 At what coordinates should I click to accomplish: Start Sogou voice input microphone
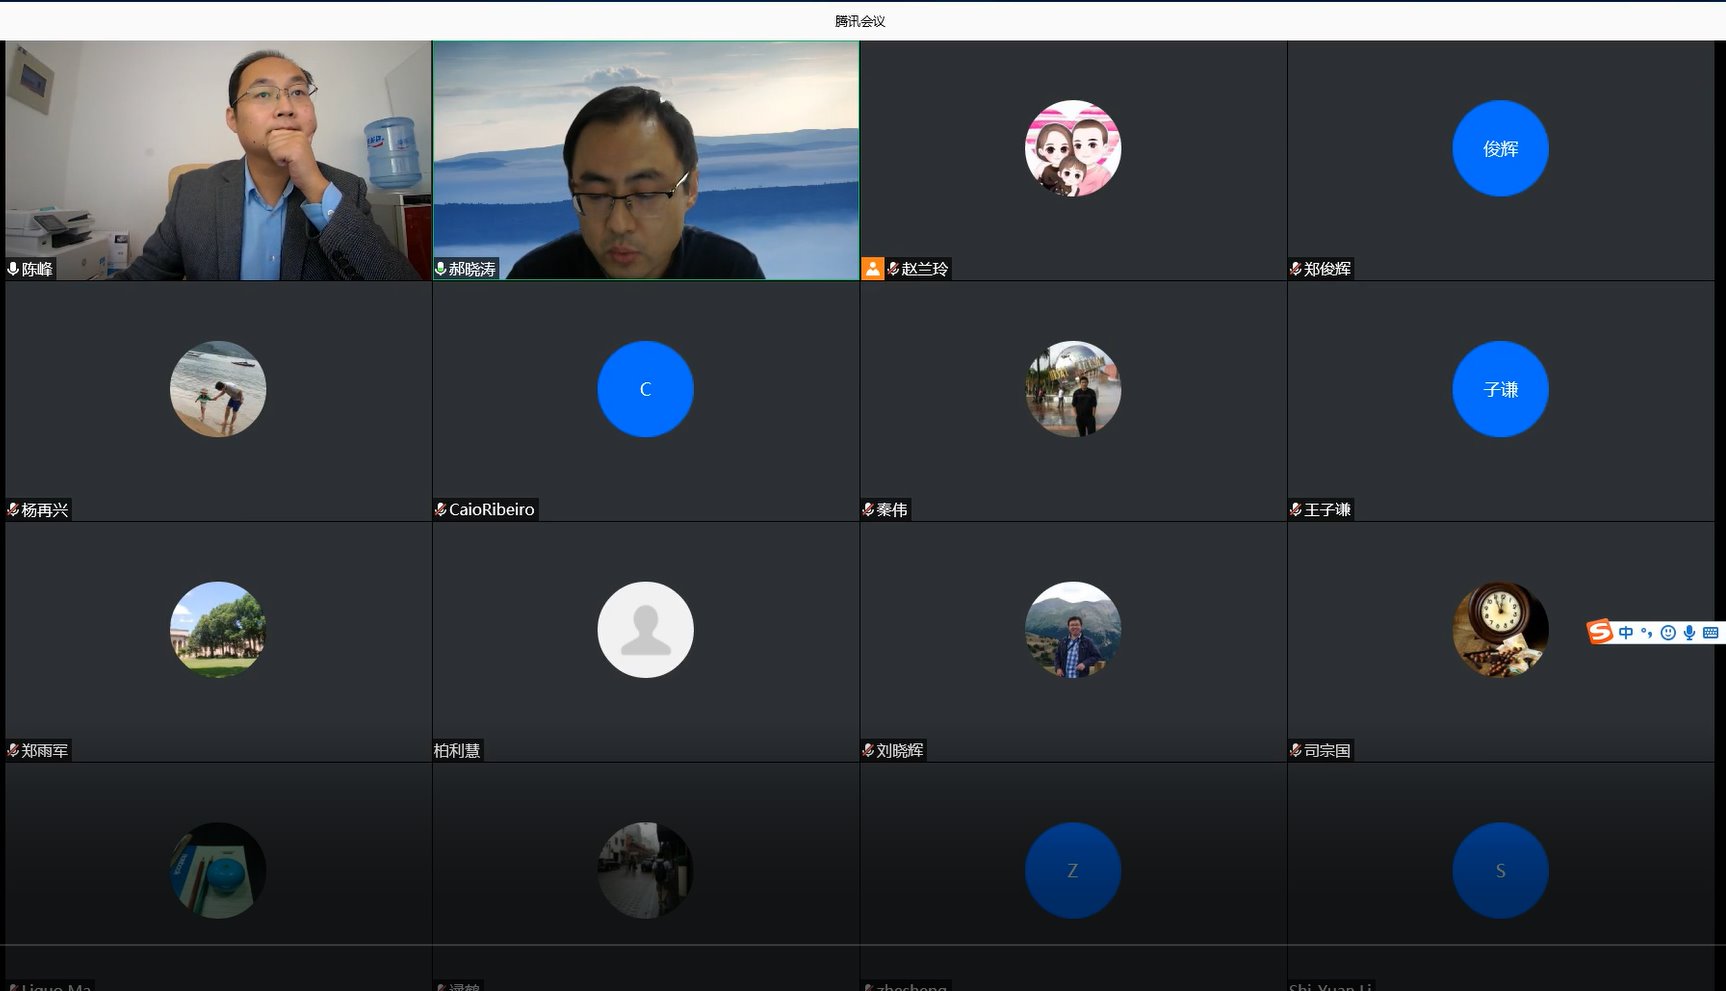click(1689, 632)
